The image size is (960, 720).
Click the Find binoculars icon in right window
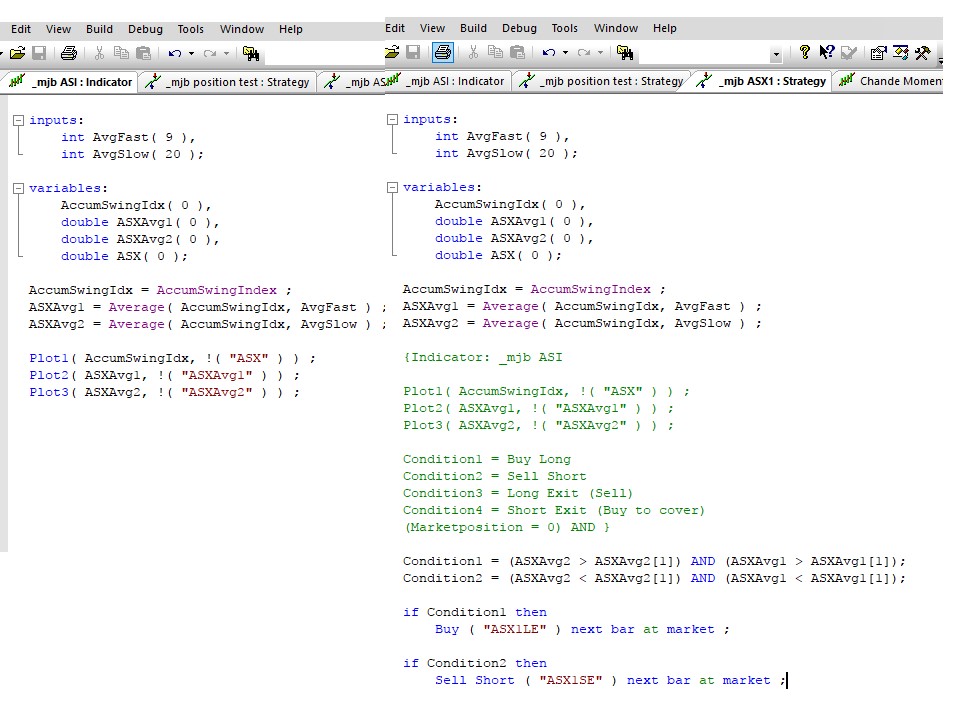[625, 53]
